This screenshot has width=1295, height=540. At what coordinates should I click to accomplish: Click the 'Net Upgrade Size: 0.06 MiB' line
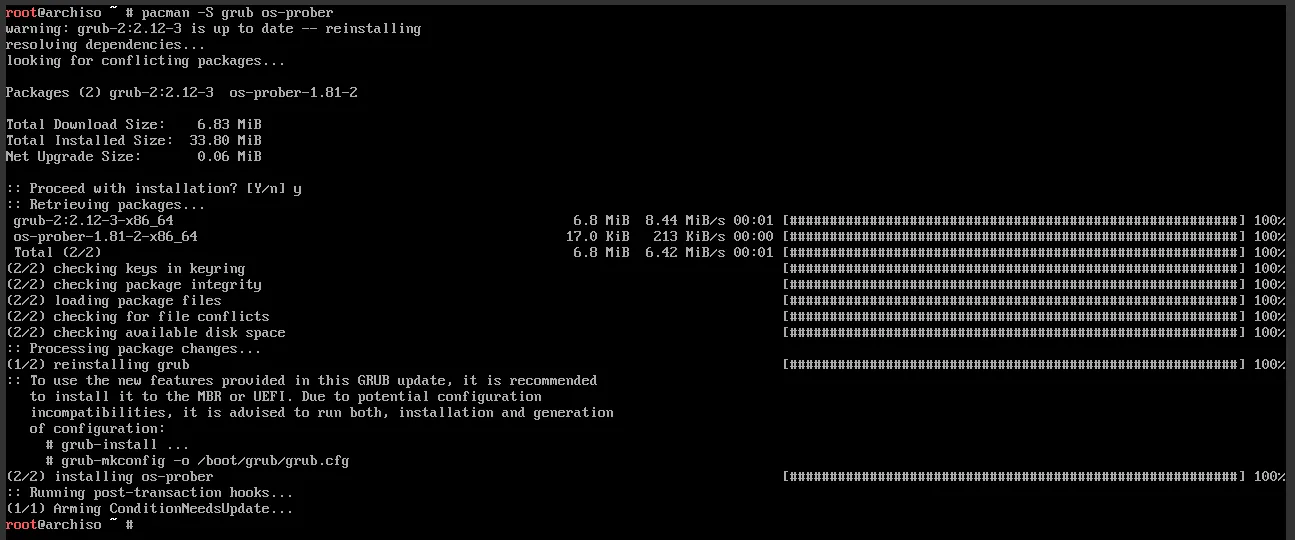(x=134, y=157)
